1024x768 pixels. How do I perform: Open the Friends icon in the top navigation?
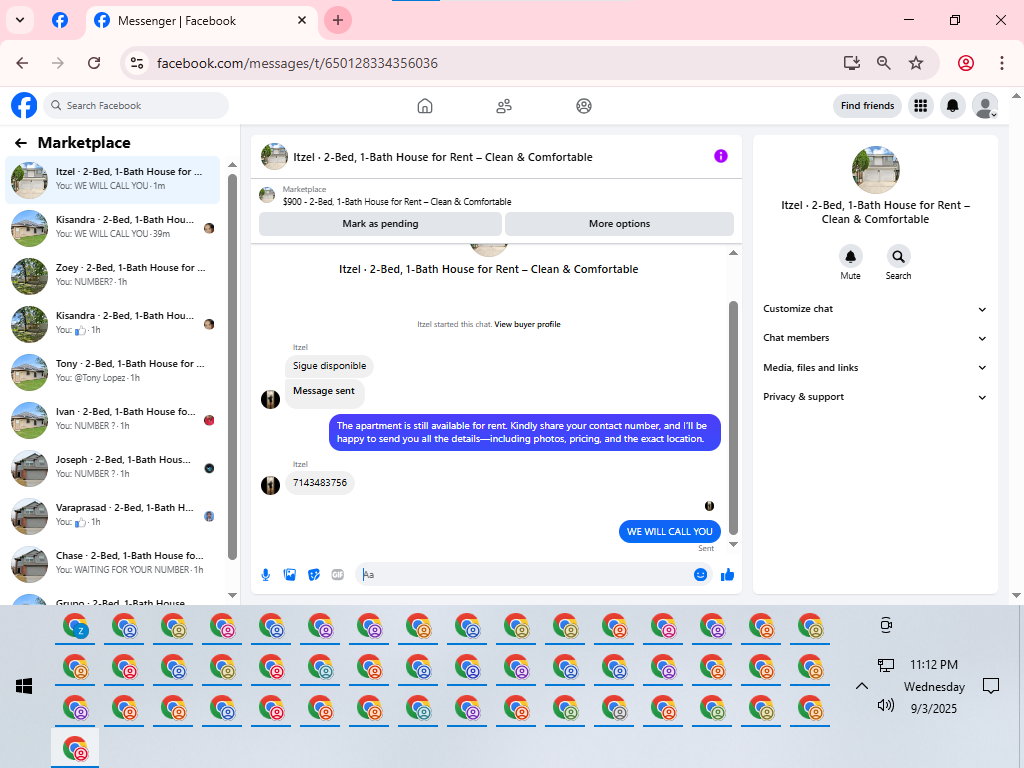pyautogui.click(x=504, y=106)
